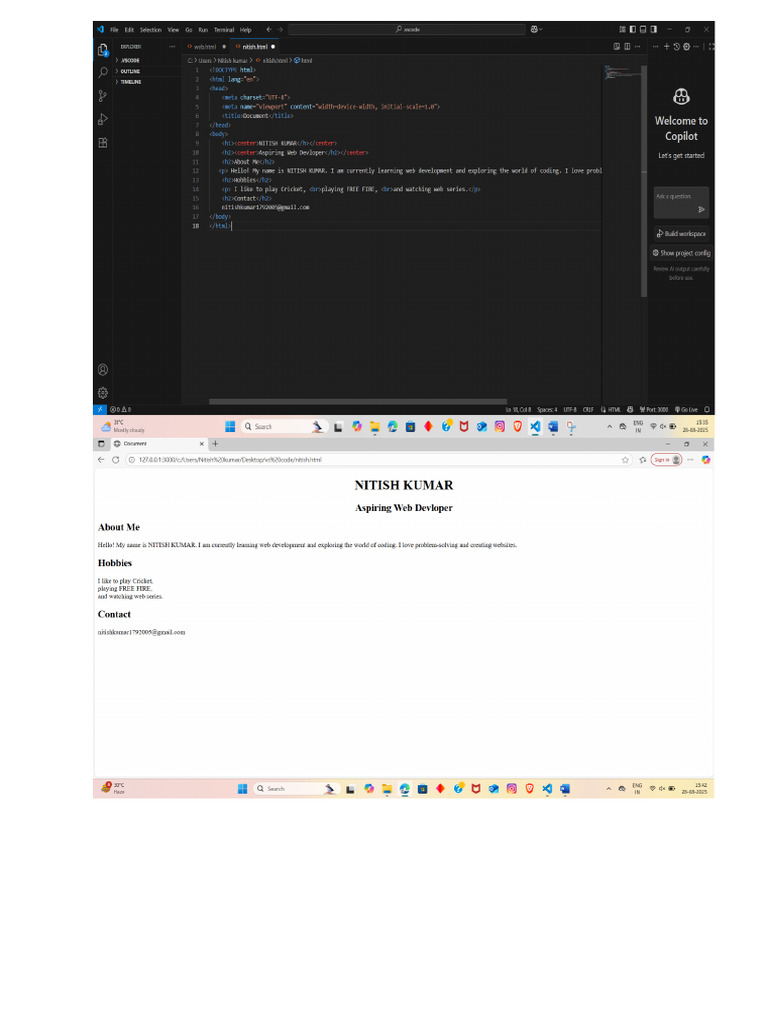Click weather widget showing Haze
The image size is (768, 1024).
(x=113, y=788)
